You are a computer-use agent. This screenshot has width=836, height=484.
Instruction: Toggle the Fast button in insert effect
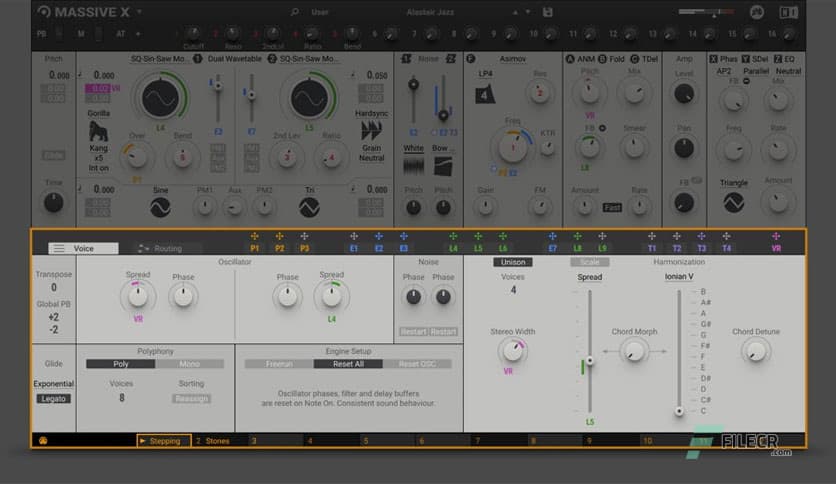pyautogui.click(x=612, y=207)
